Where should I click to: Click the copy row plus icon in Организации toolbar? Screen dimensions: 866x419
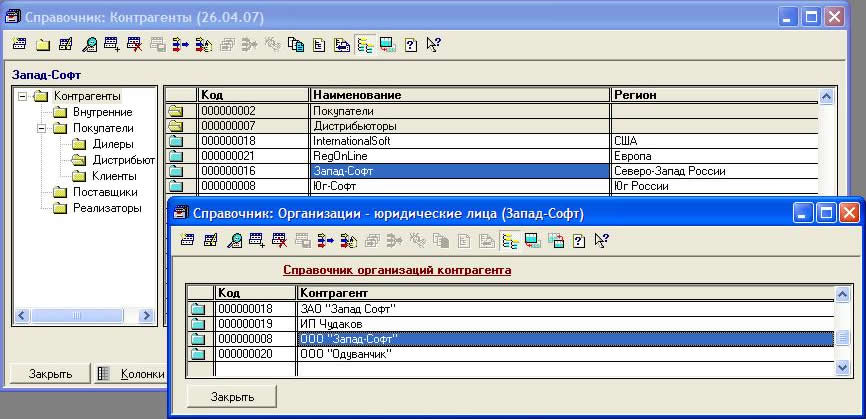(257, 240)
